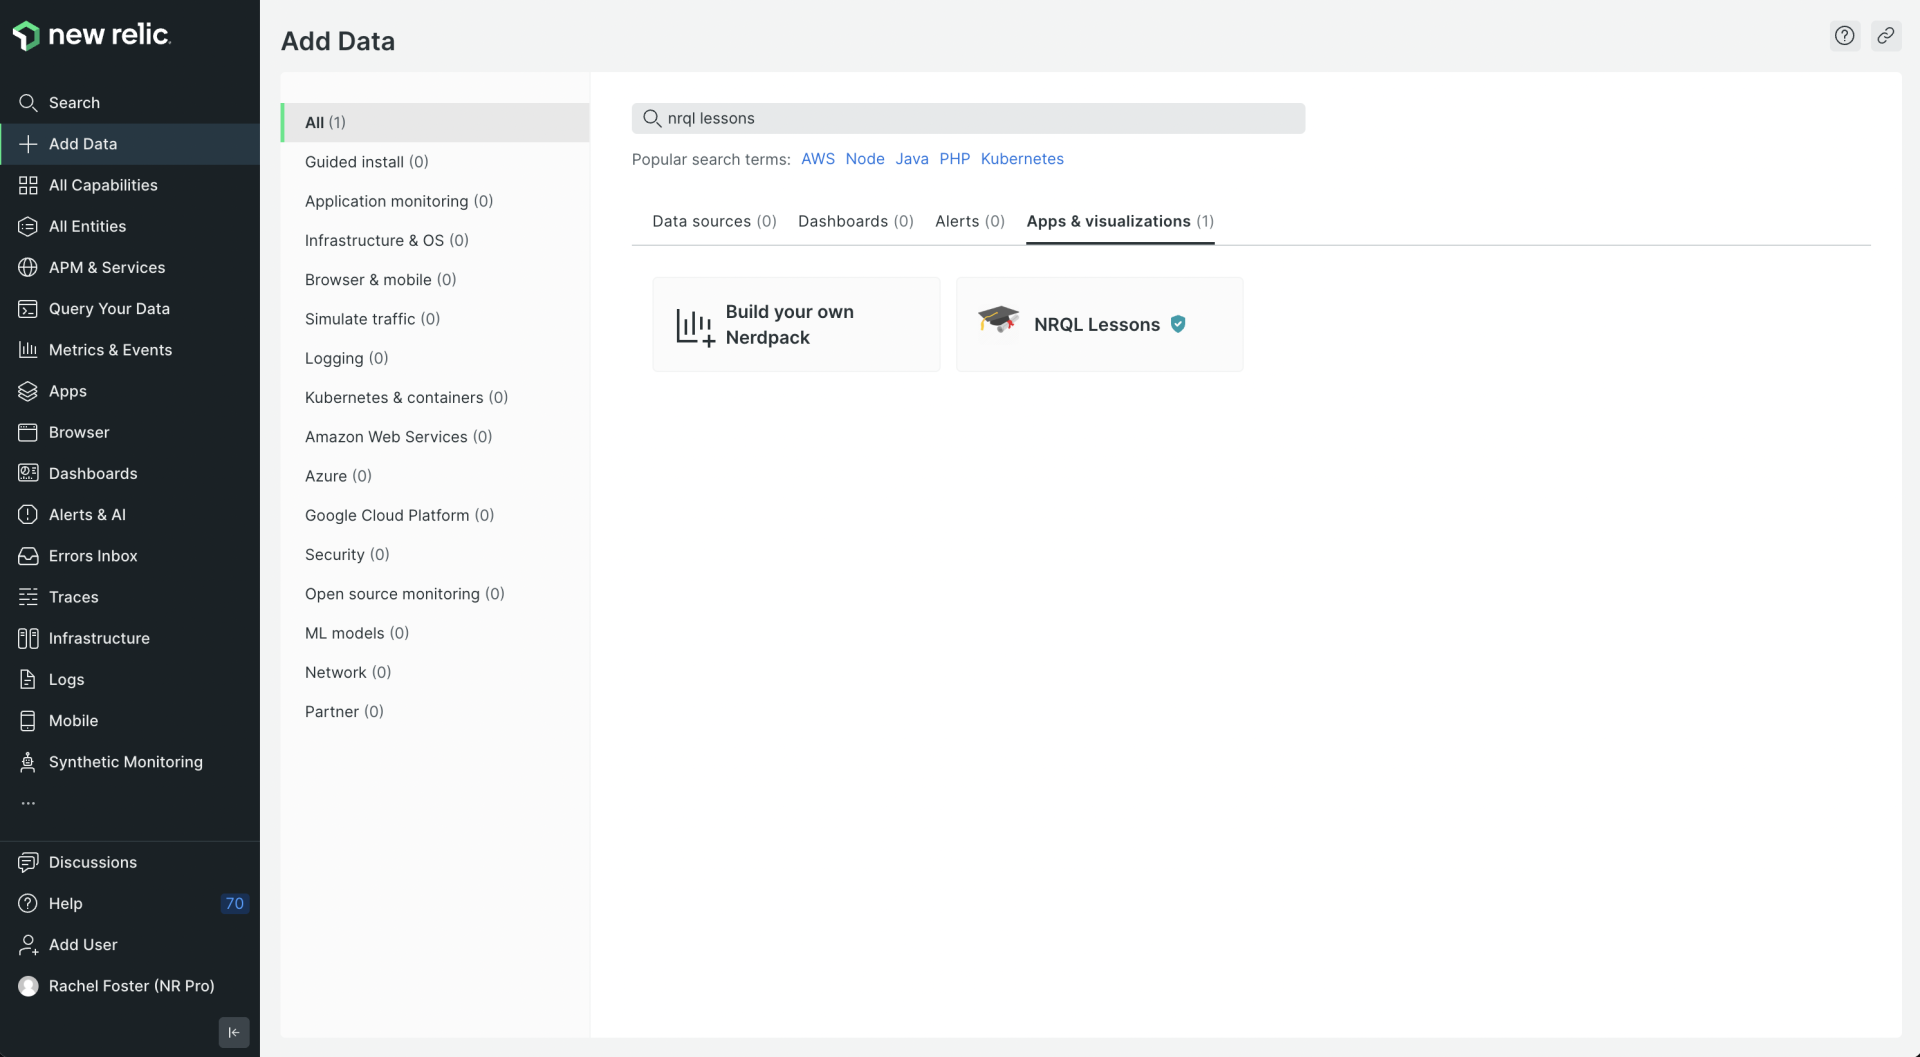Open the Logs sidebar icon
This screenshot has height=1057, width=1920.
27,679
